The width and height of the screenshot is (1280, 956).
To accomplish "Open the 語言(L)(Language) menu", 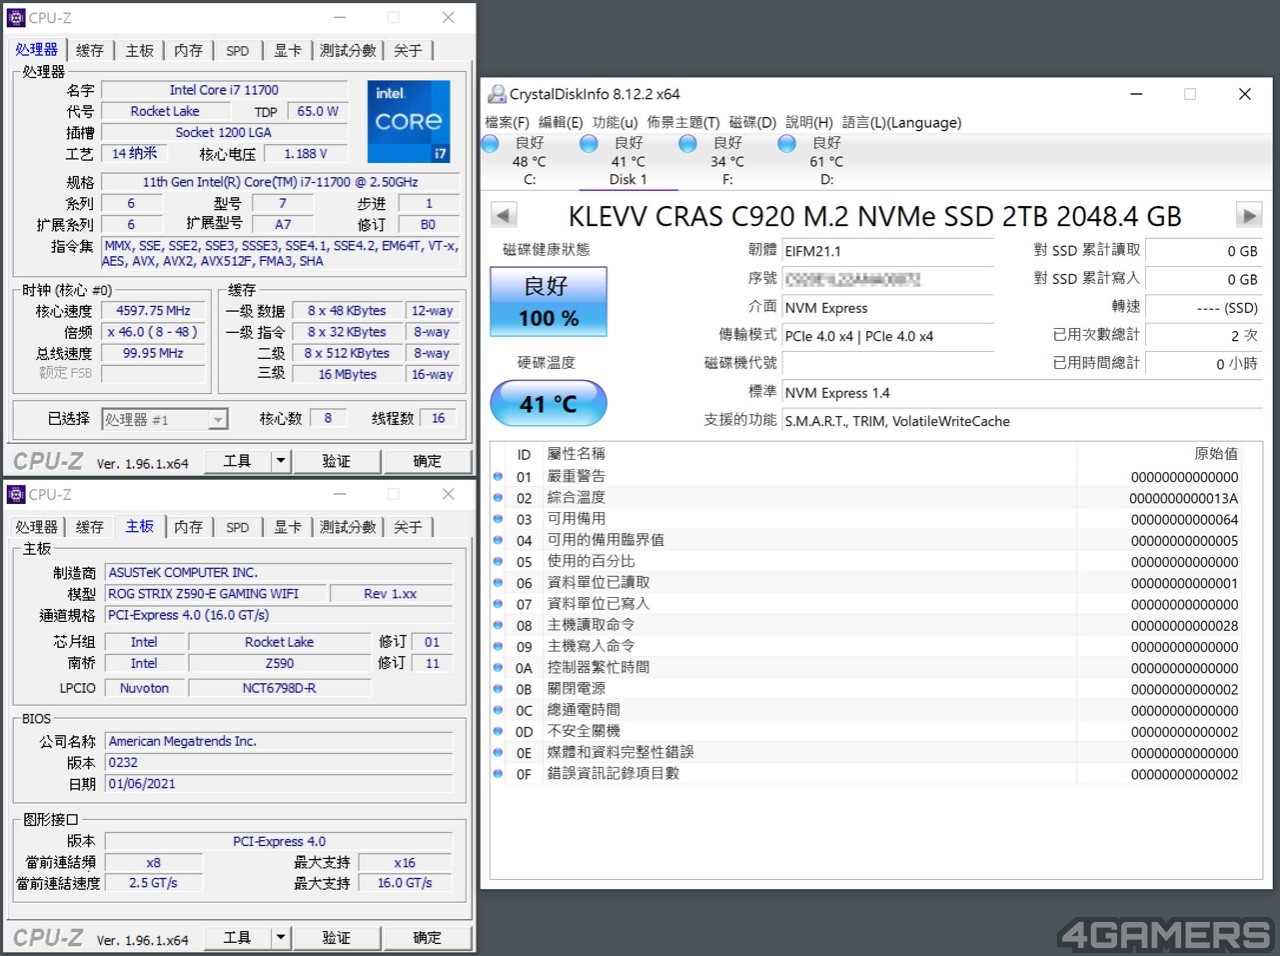I will pyautogui.click(x=902, y=122).
